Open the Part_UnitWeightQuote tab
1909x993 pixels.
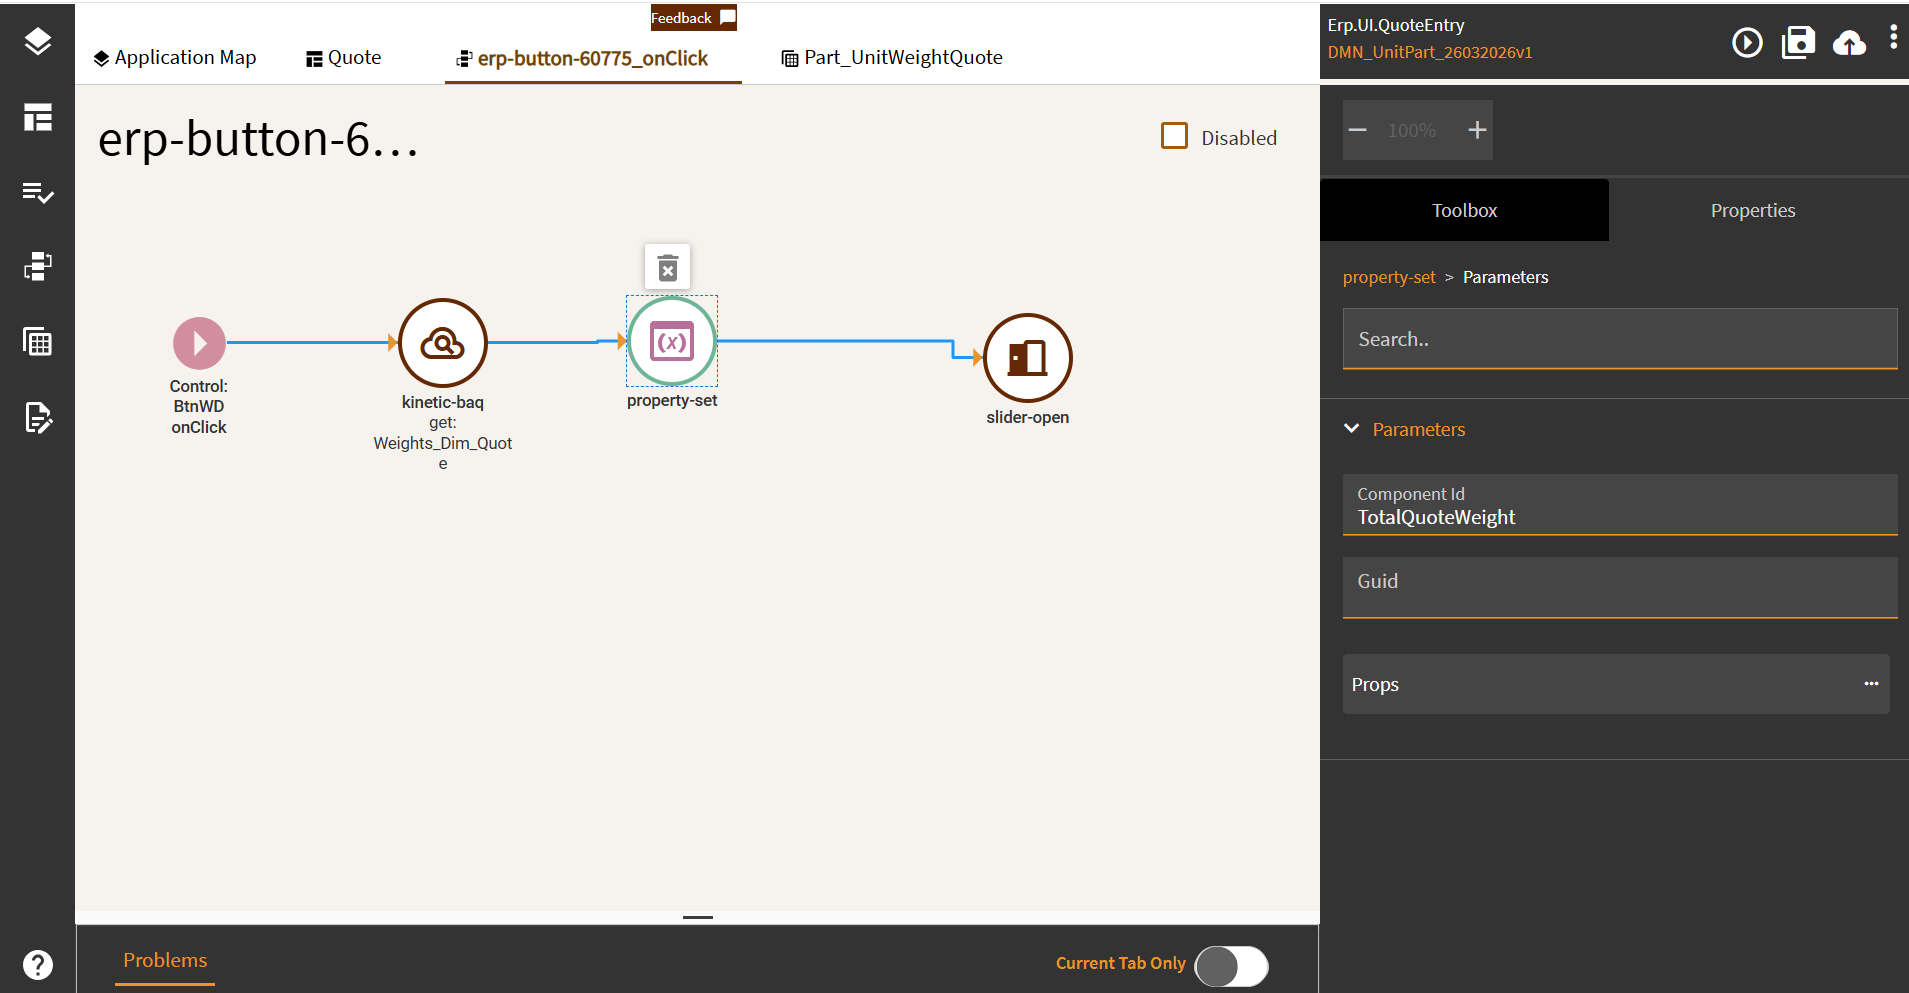[x=892, y=58]
